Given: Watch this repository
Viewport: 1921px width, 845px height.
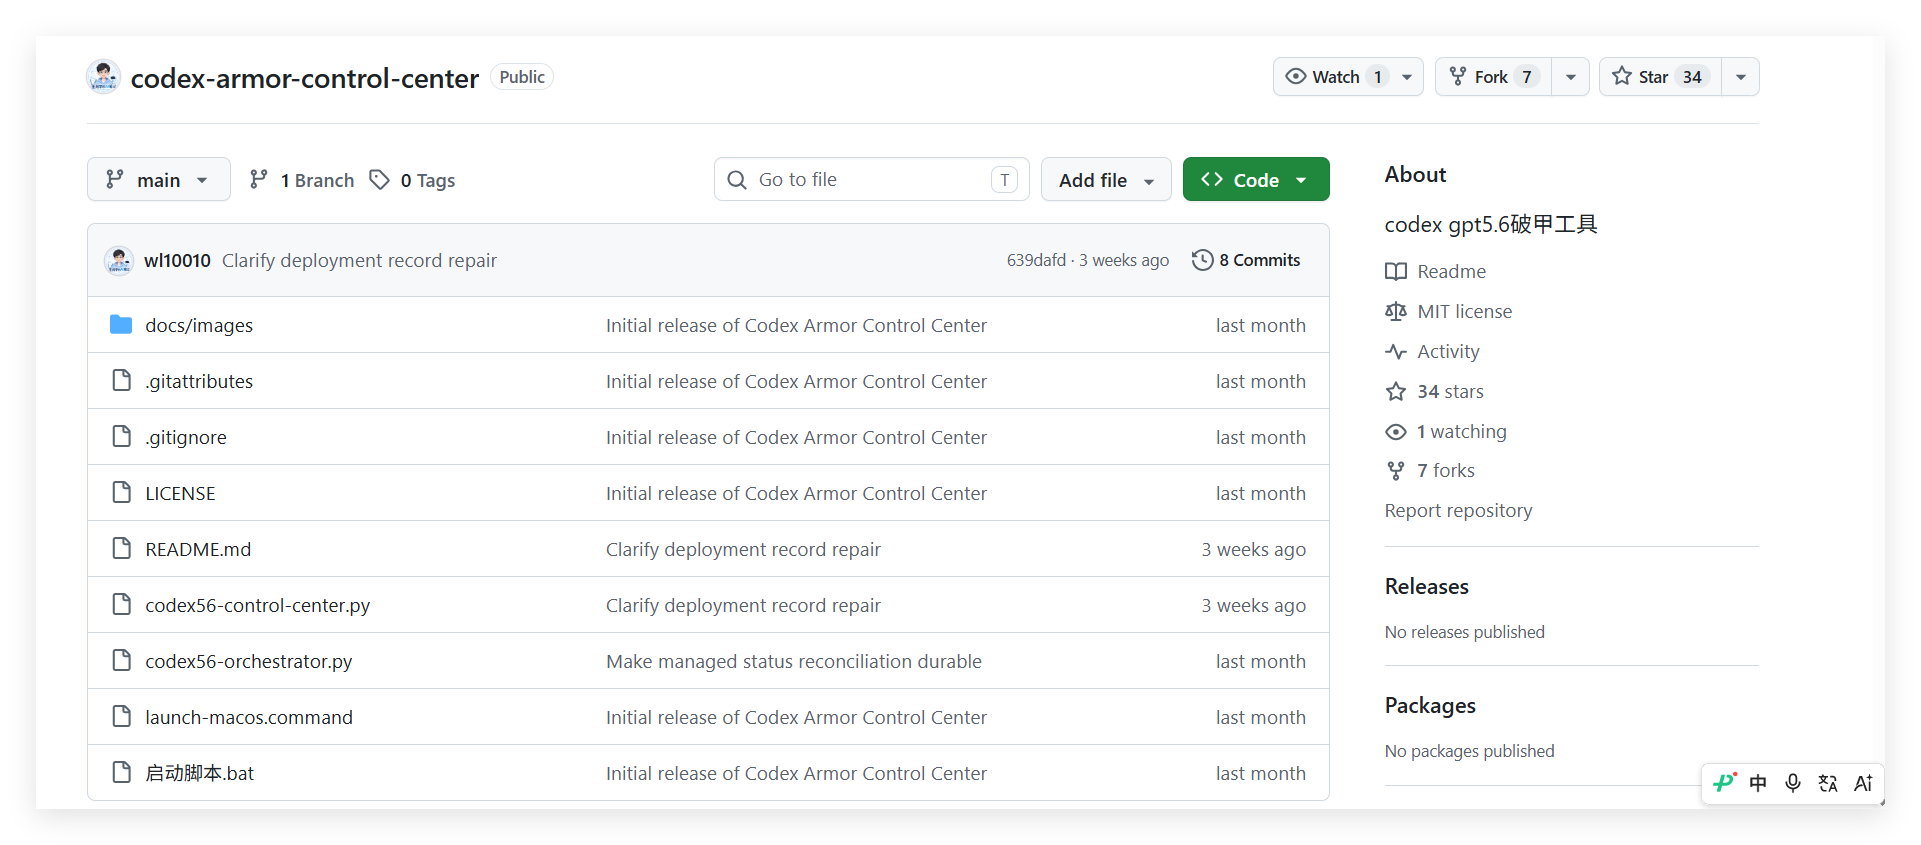Looking at the screenshot, I should pyautogui.click(x=1348, y=77).
